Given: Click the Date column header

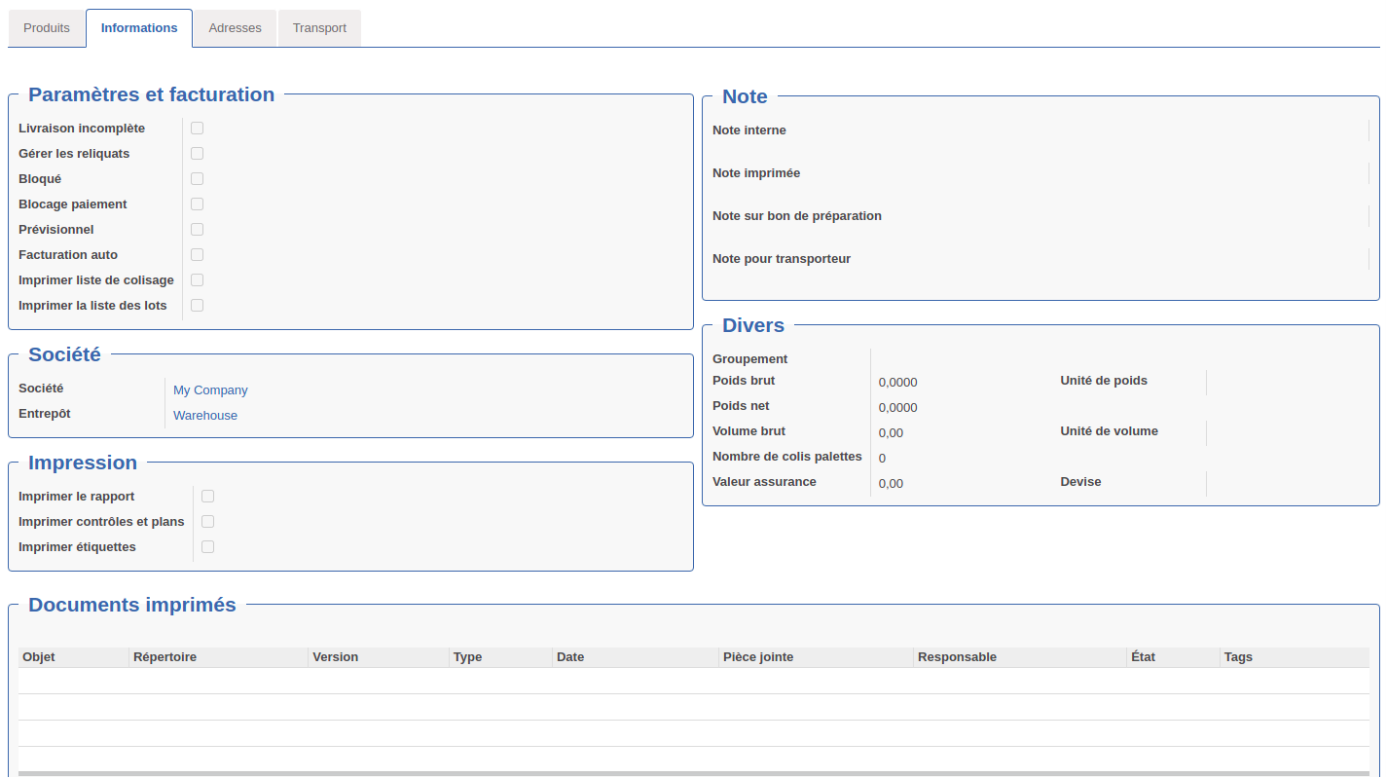Looking at the screenshot, I should [636, 657].
